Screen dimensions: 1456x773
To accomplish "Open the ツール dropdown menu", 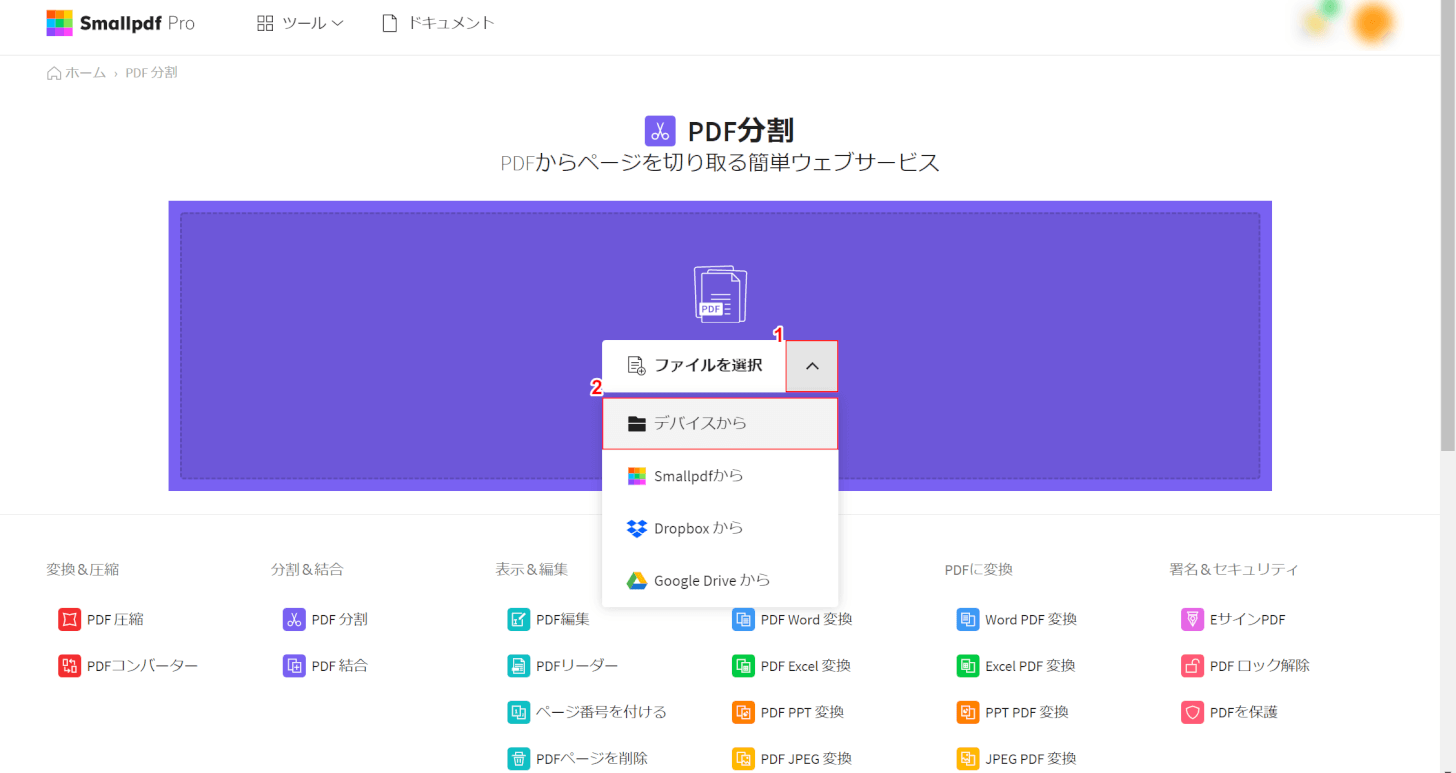I will pyautogui.click(x=300, y=23).
